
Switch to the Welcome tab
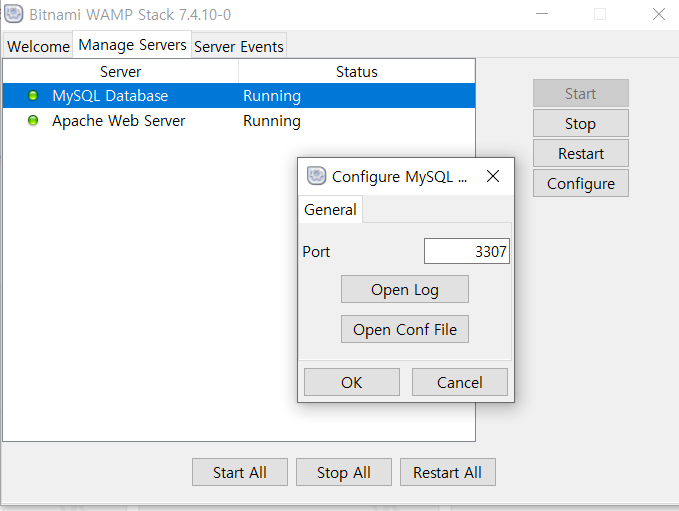(x=38, y=46)
